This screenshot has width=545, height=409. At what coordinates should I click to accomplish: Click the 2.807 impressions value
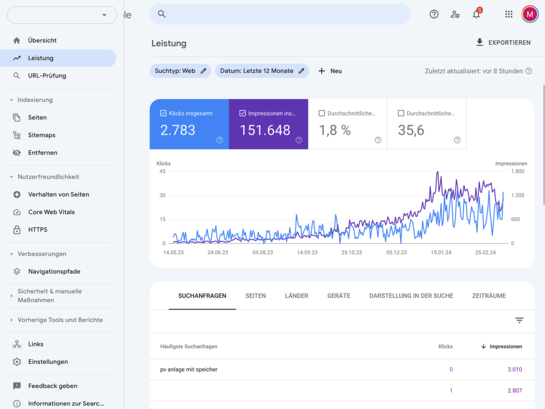(x=515, y=391)
